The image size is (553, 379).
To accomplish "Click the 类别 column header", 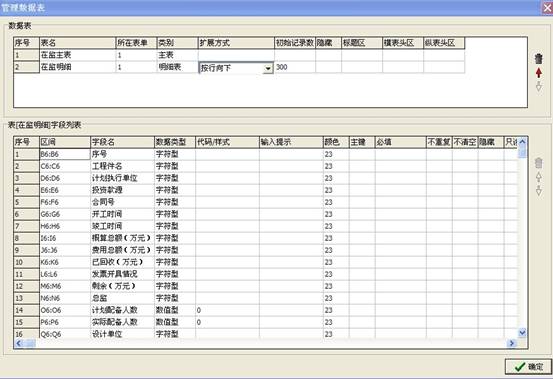I will click(x=177, y=43).
